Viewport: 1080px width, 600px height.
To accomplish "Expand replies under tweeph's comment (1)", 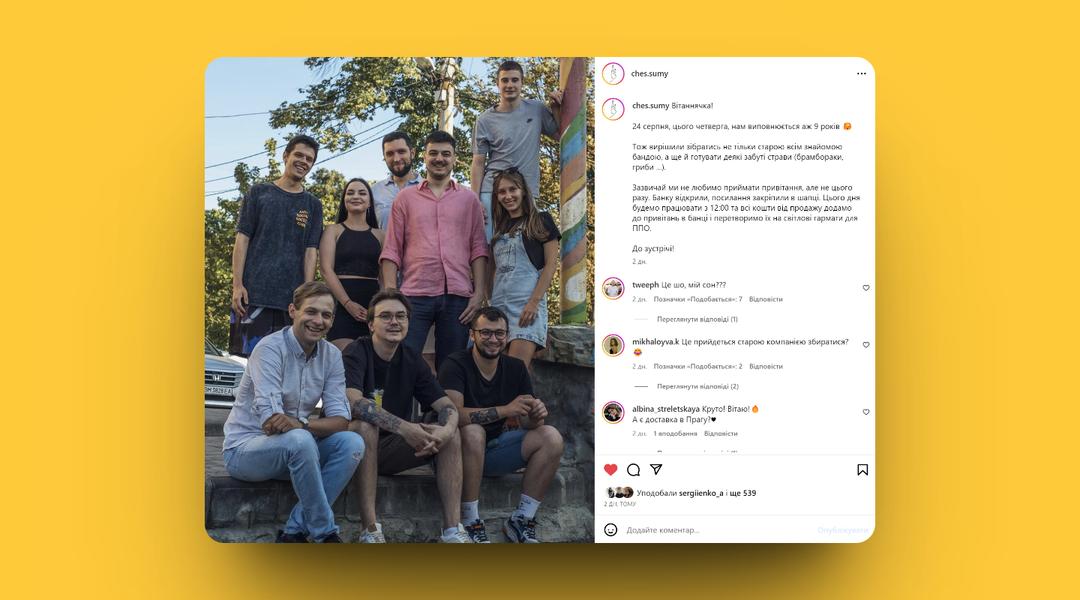I will 697,320.
